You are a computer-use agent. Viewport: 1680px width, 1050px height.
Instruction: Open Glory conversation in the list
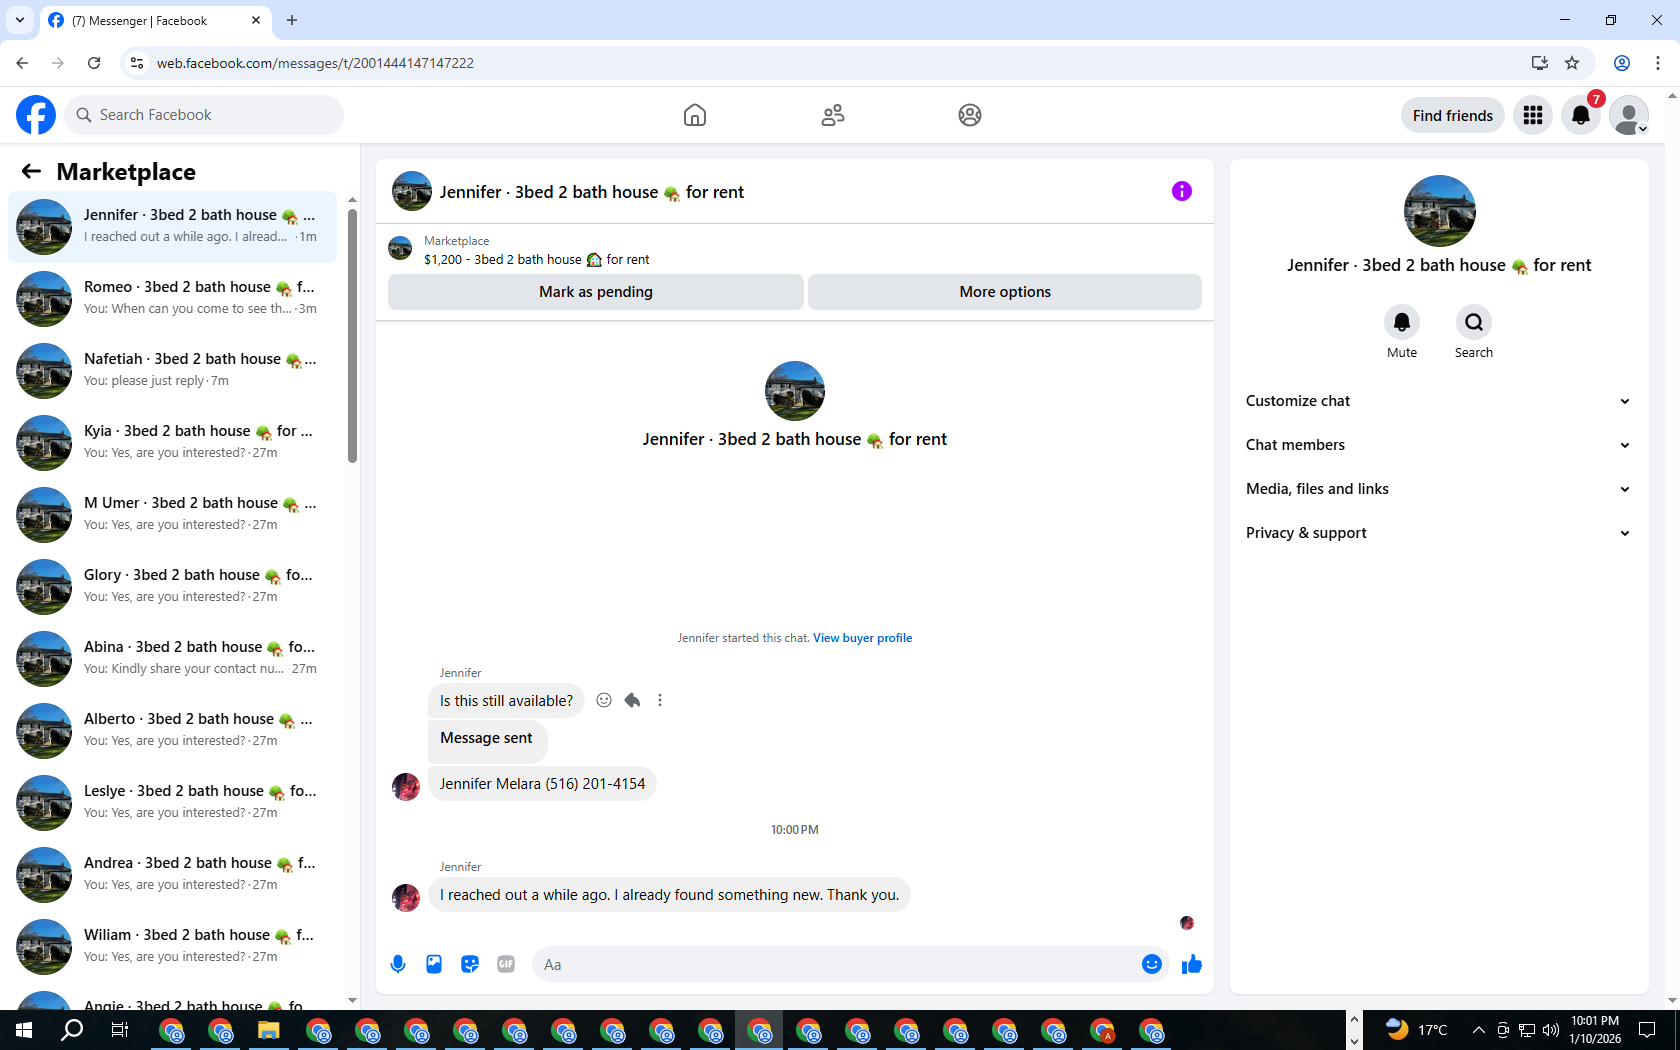pyautogui.click(x=173, y=586)
